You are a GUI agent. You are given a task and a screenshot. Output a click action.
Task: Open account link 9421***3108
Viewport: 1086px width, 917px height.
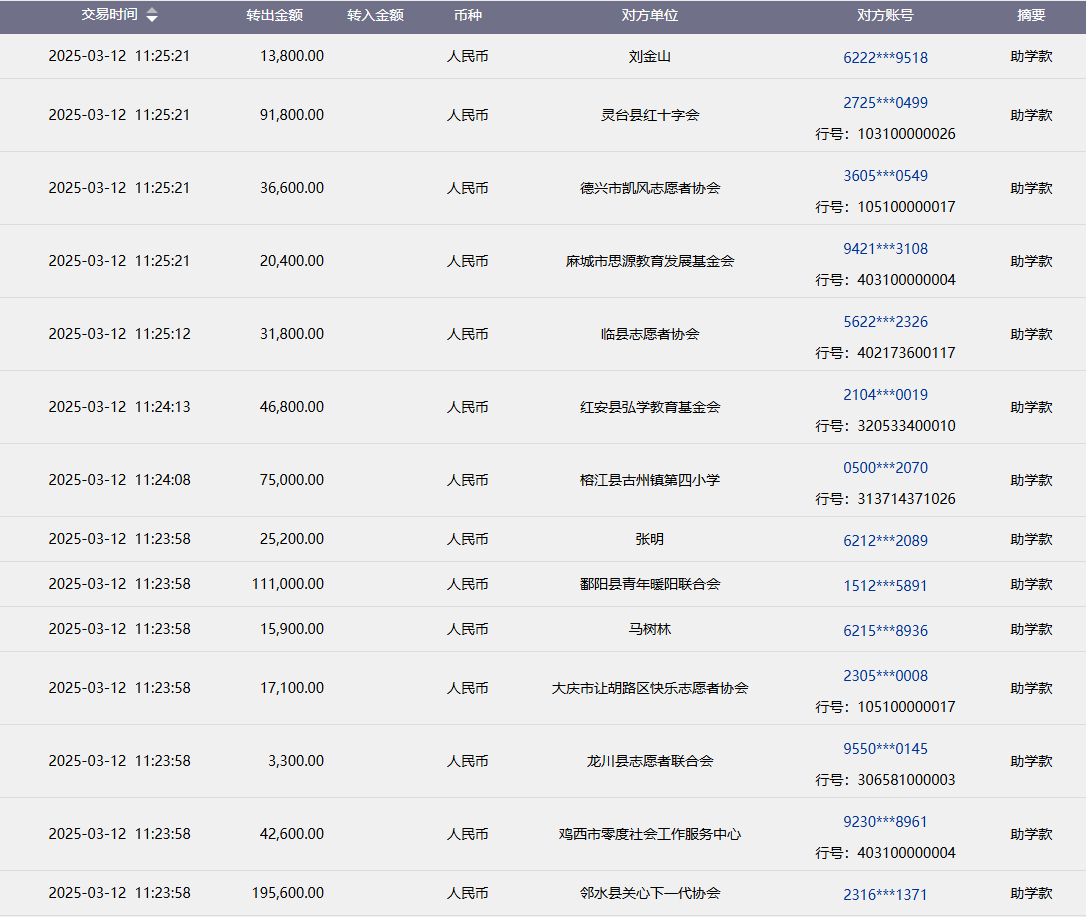885,248
